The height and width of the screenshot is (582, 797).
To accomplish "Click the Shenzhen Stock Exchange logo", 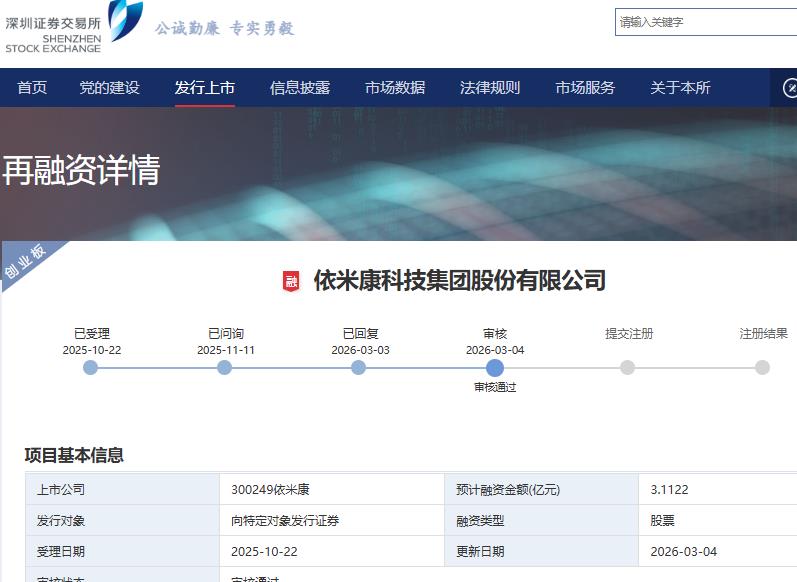I will [75, 27].
